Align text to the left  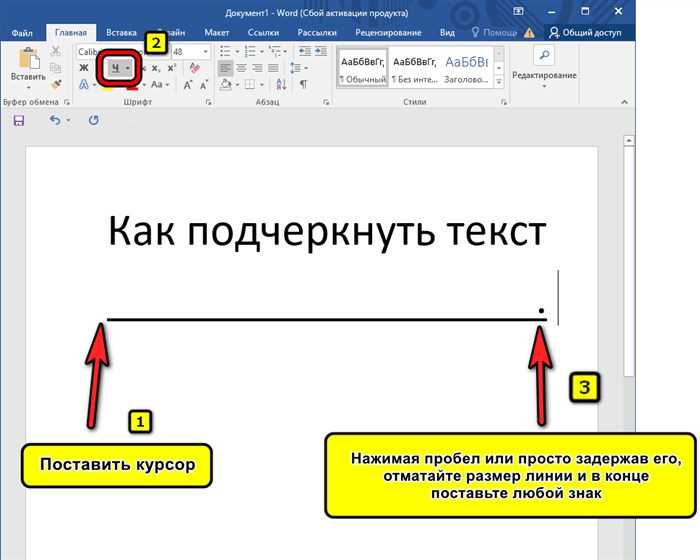(225, 68)
